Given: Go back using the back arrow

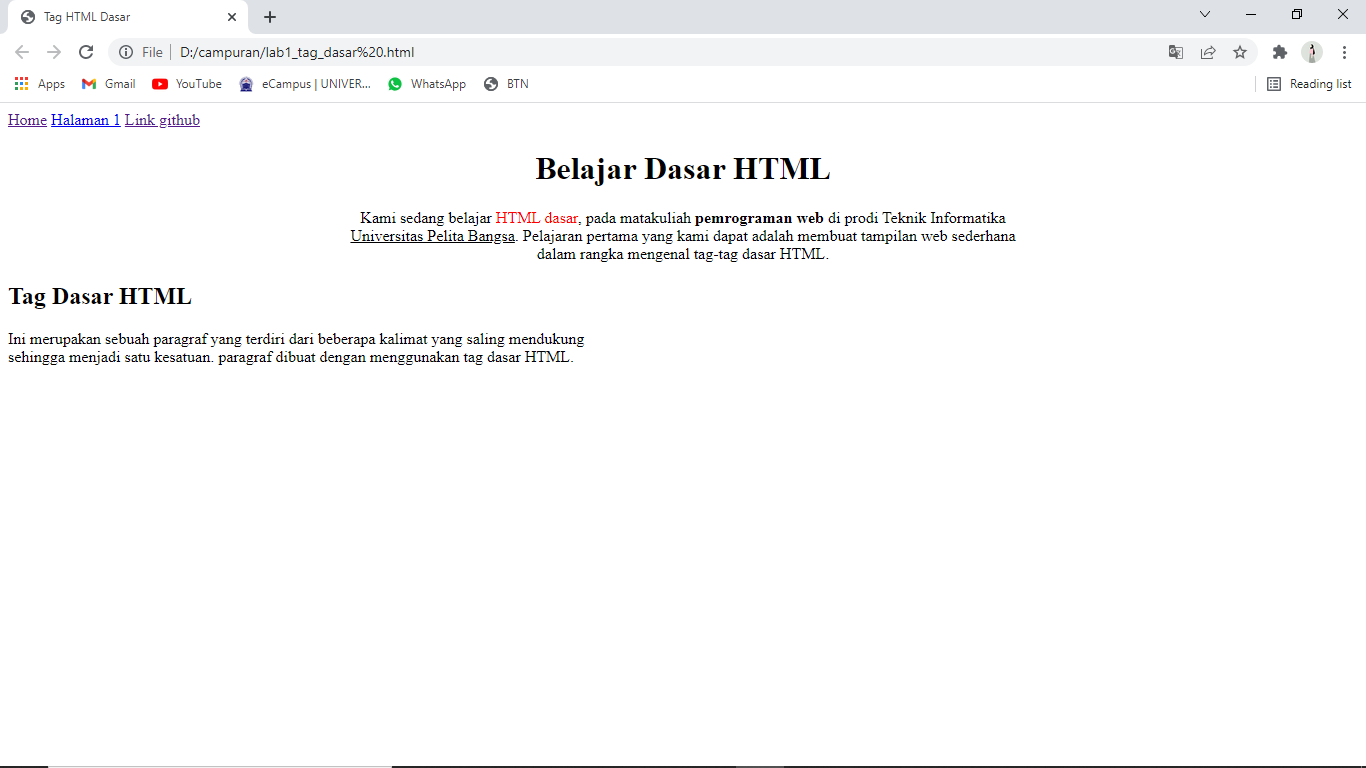Looking at the screenshot, I should 22,52.
